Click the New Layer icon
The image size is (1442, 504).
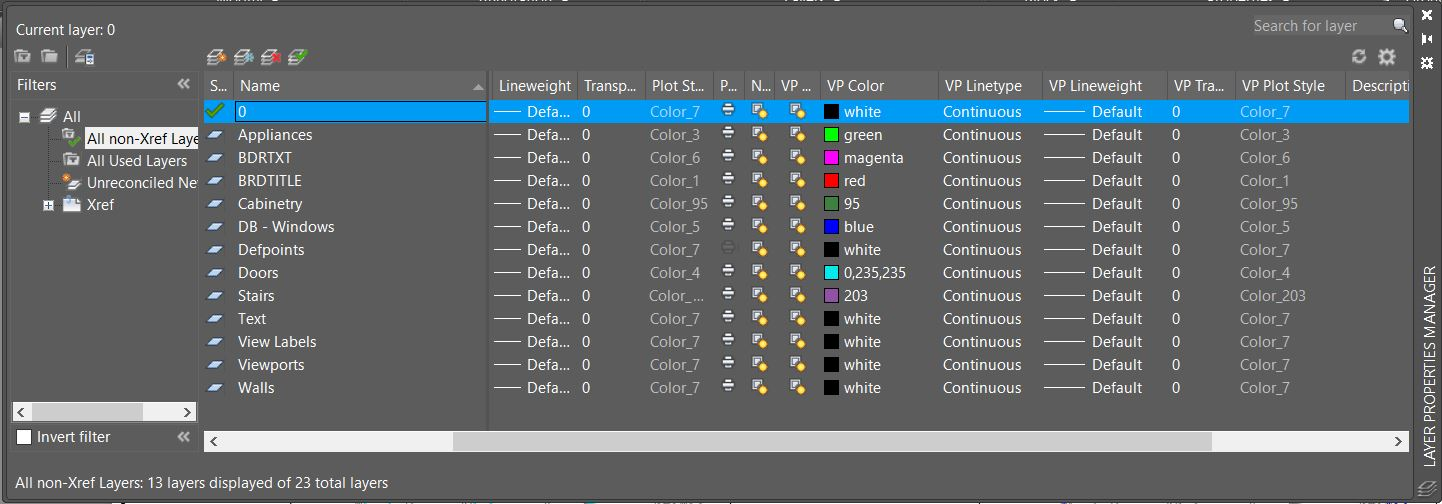(x=216, y=57)
